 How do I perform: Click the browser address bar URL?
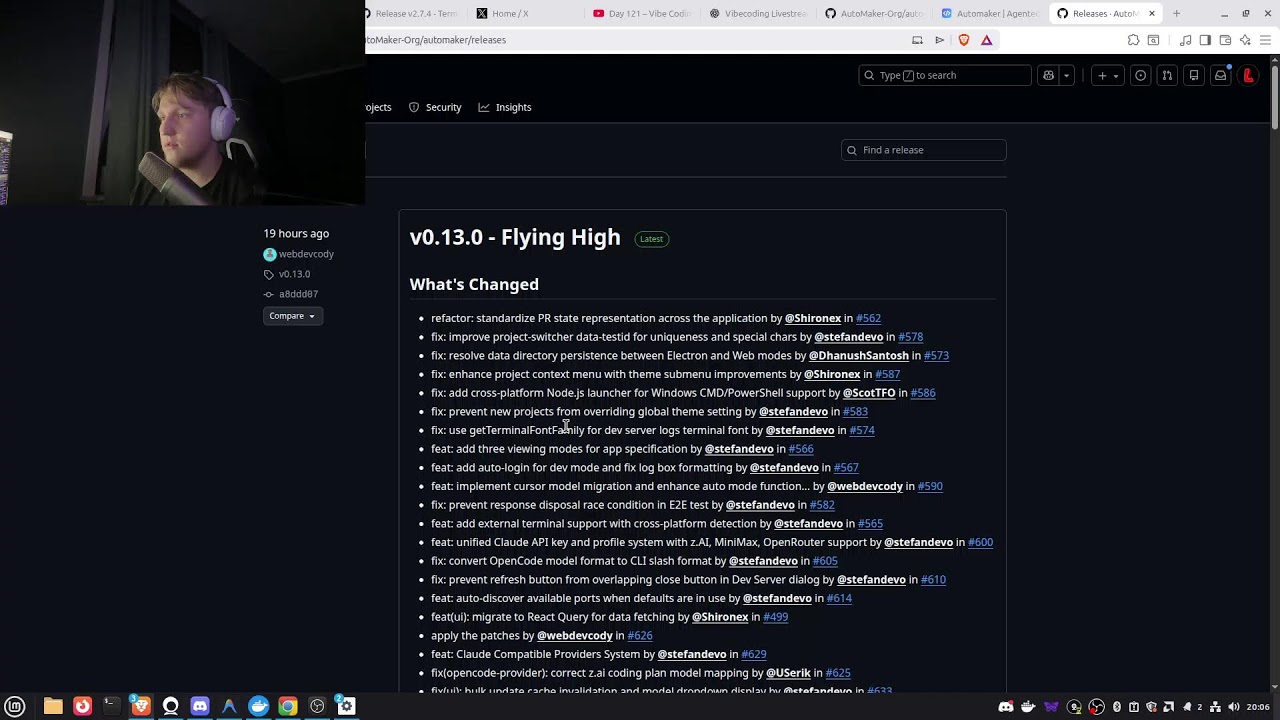click(437, 40)
